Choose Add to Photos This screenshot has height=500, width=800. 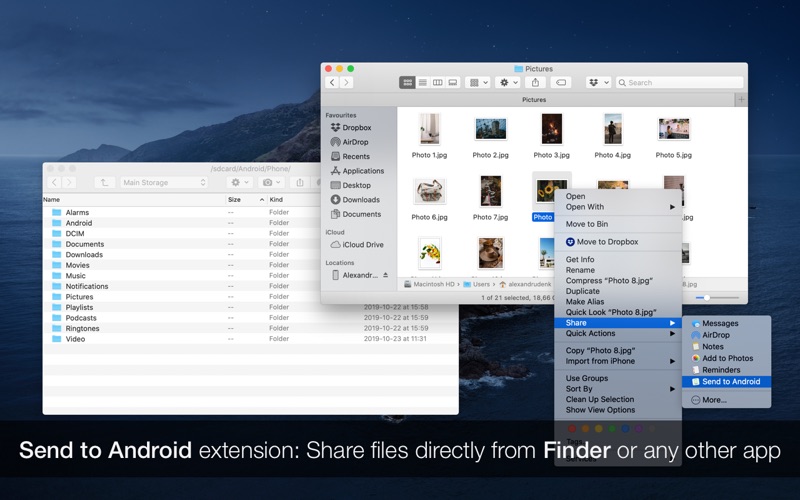727,358
